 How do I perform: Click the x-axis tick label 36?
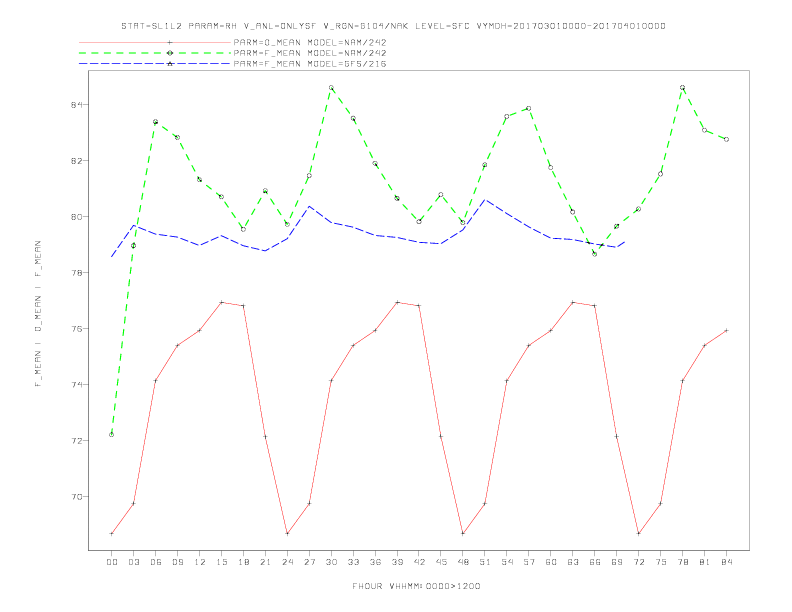click(x=375, y=562)
